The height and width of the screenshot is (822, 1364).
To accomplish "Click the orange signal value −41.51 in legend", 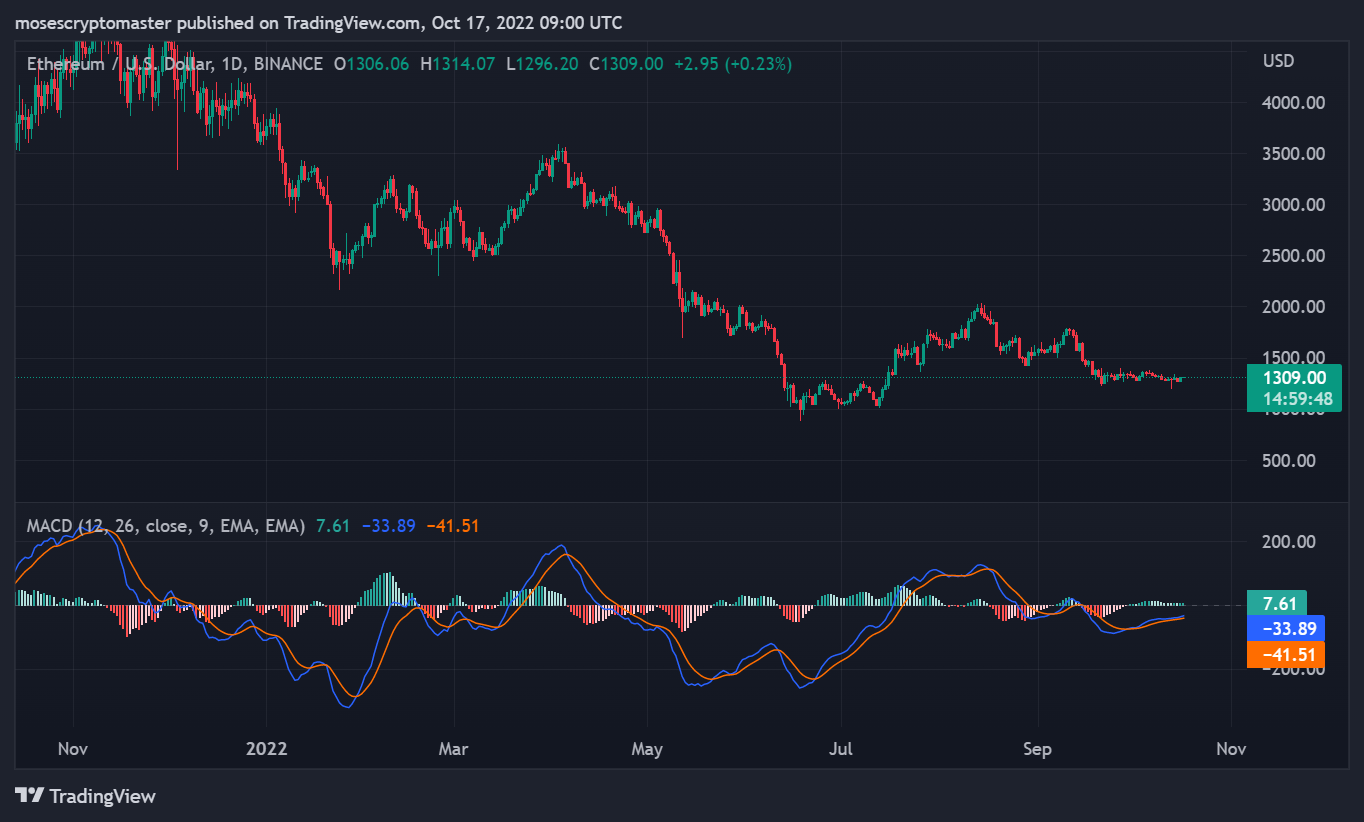I will [453, 526].
